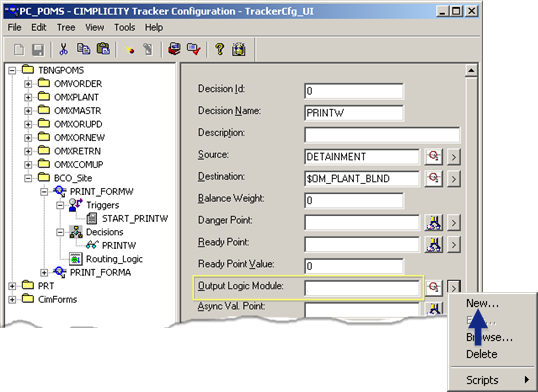Select the START_PRINTW trigger item
Viewport: 538px width, 392px height.
click(x=135, y=219)
